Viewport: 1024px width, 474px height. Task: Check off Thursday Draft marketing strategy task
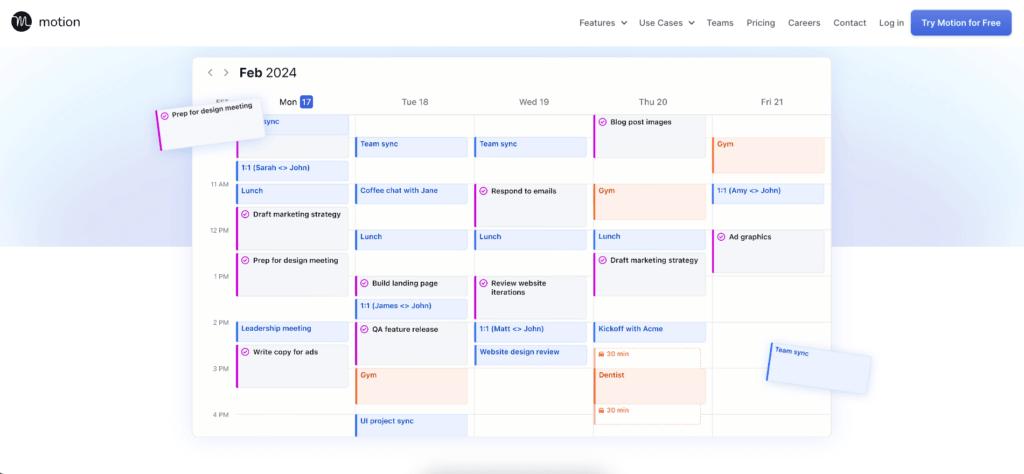point(603,261)
